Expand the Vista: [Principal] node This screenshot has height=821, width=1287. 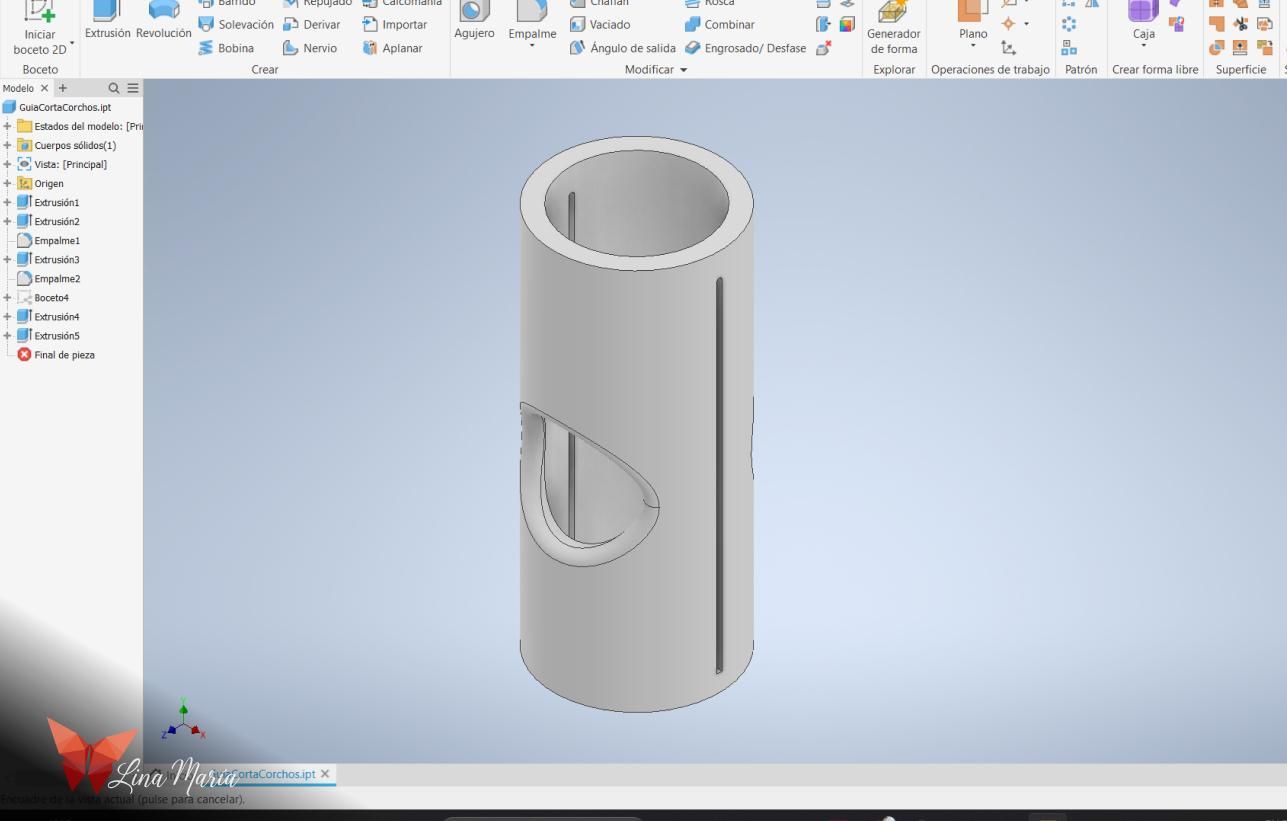click(x=8, y=164)
